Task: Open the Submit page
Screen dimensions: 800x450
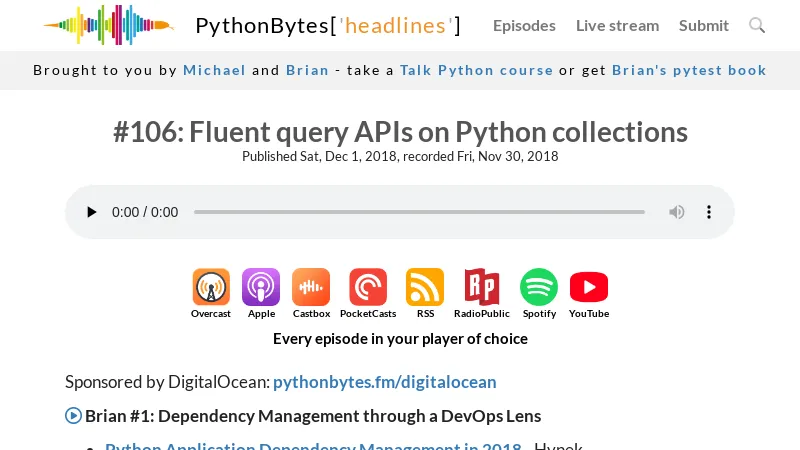Action: tap(704, 25)
